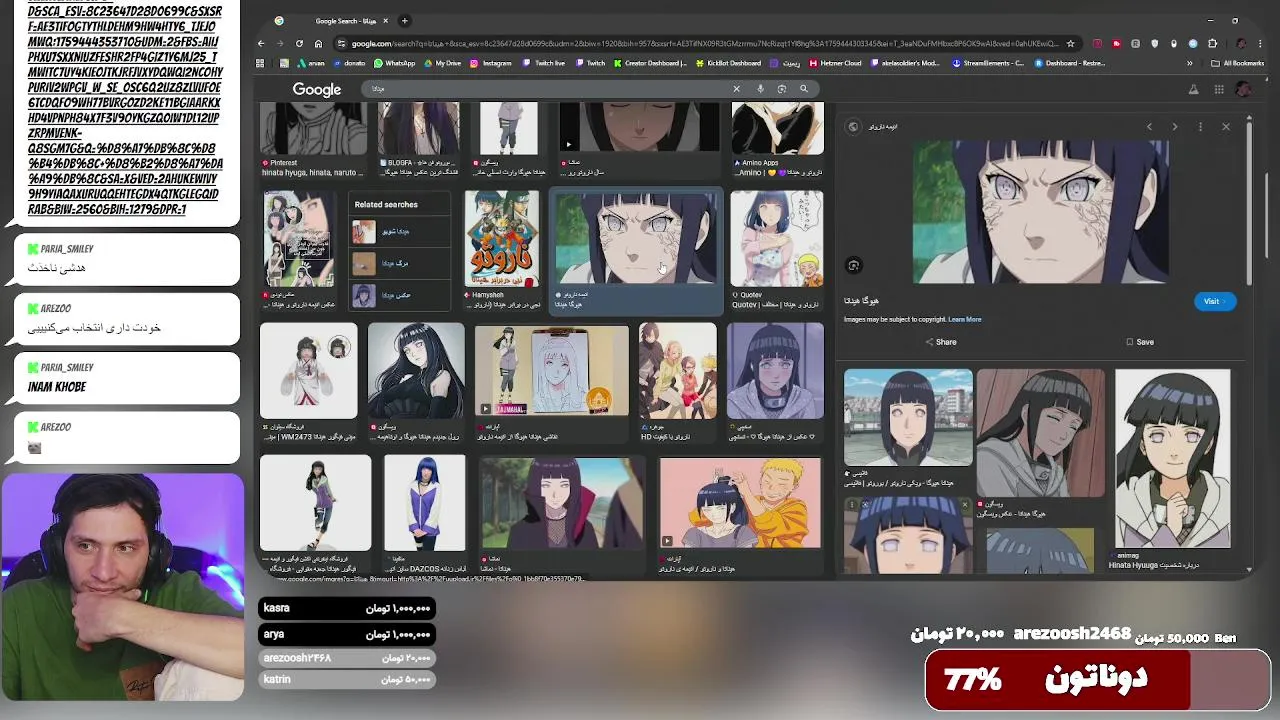Open the large Hinata preview image
Screen dimensions: 1280x720
click(x=1040, y=212)
